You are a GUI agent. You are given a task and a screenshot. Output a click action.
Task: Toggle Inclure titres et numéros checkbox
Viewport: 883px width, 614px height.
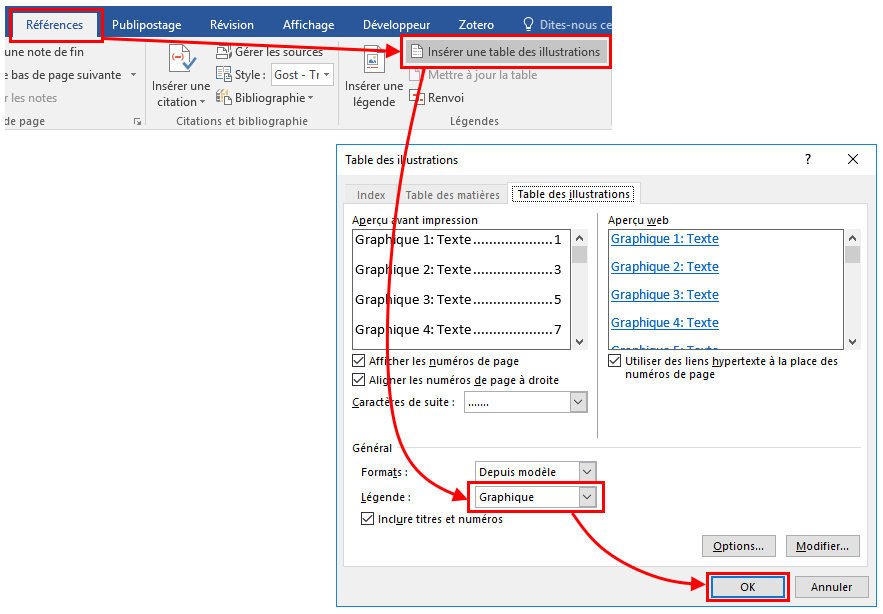[367, 519]
